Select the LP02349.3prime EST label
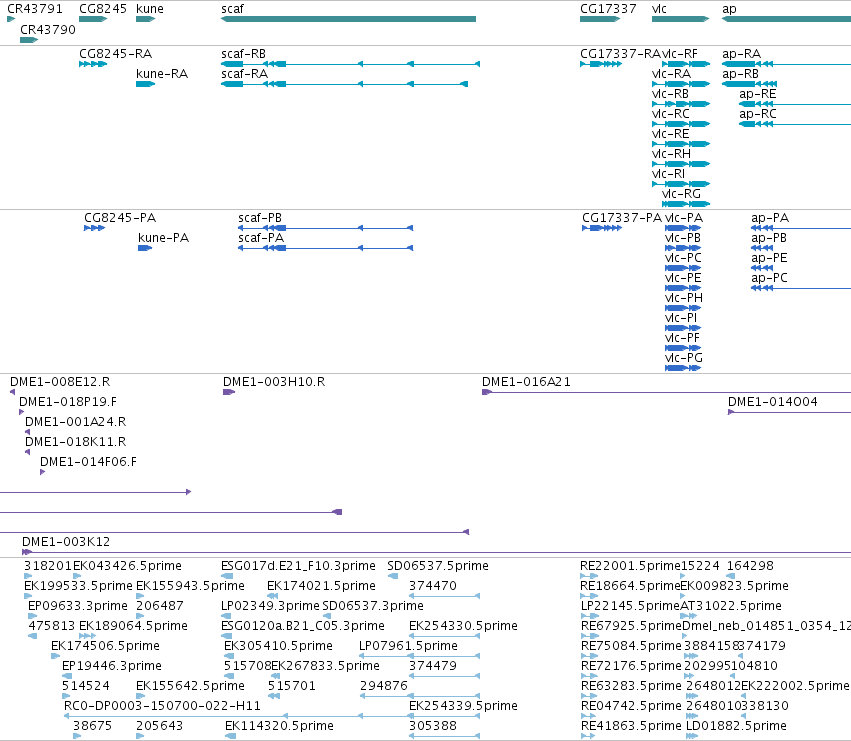The image size is (851, 741). [270, 605]
